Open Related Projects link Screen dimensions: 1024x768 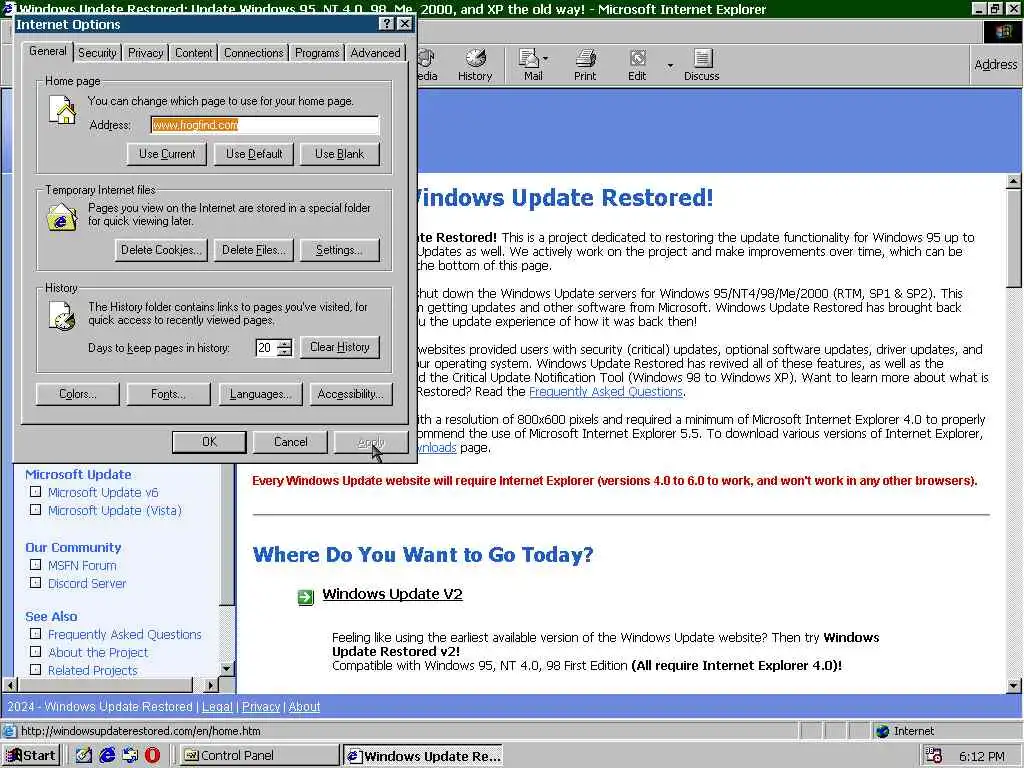click(93, 671)
